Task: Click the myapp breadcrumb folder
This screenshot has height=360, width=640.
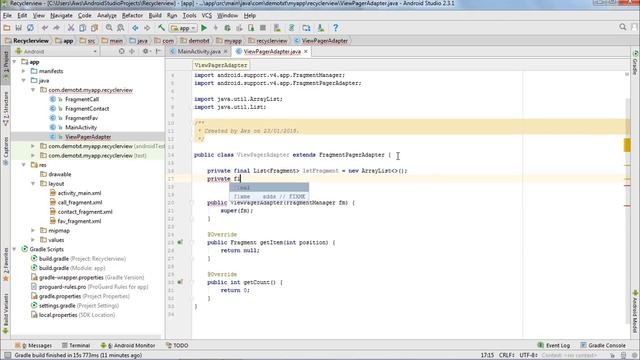Action: coord(229,41)
